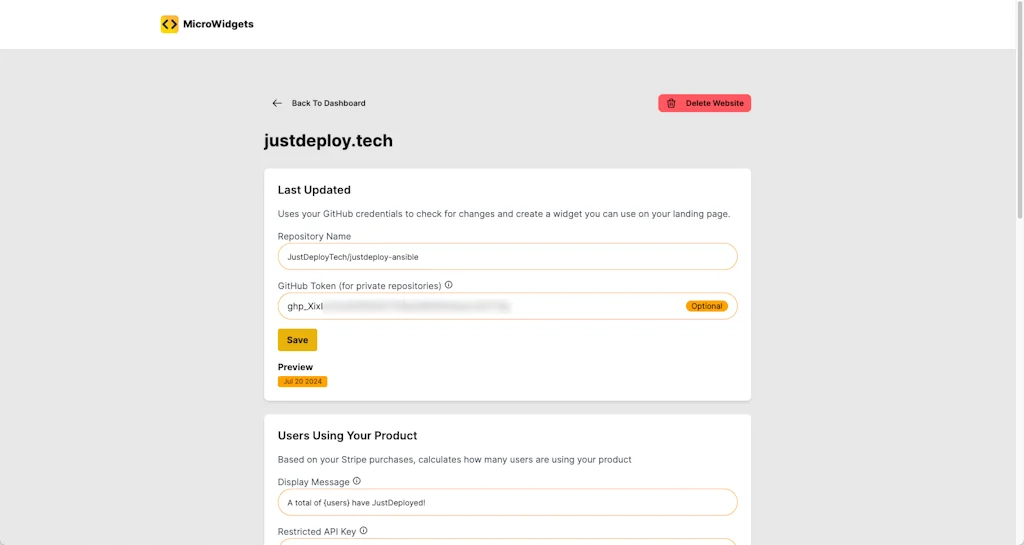Click the info icon beside Display Message
This screenshot has height=545, width=1024.
357,481
